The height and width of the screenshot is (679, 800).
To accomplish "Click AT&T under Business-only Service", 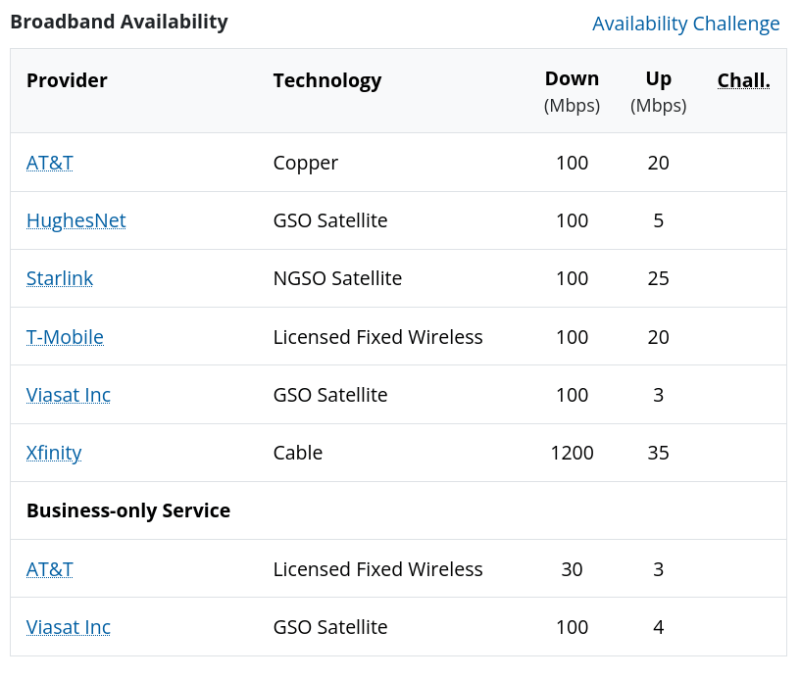I will point(49,569).
